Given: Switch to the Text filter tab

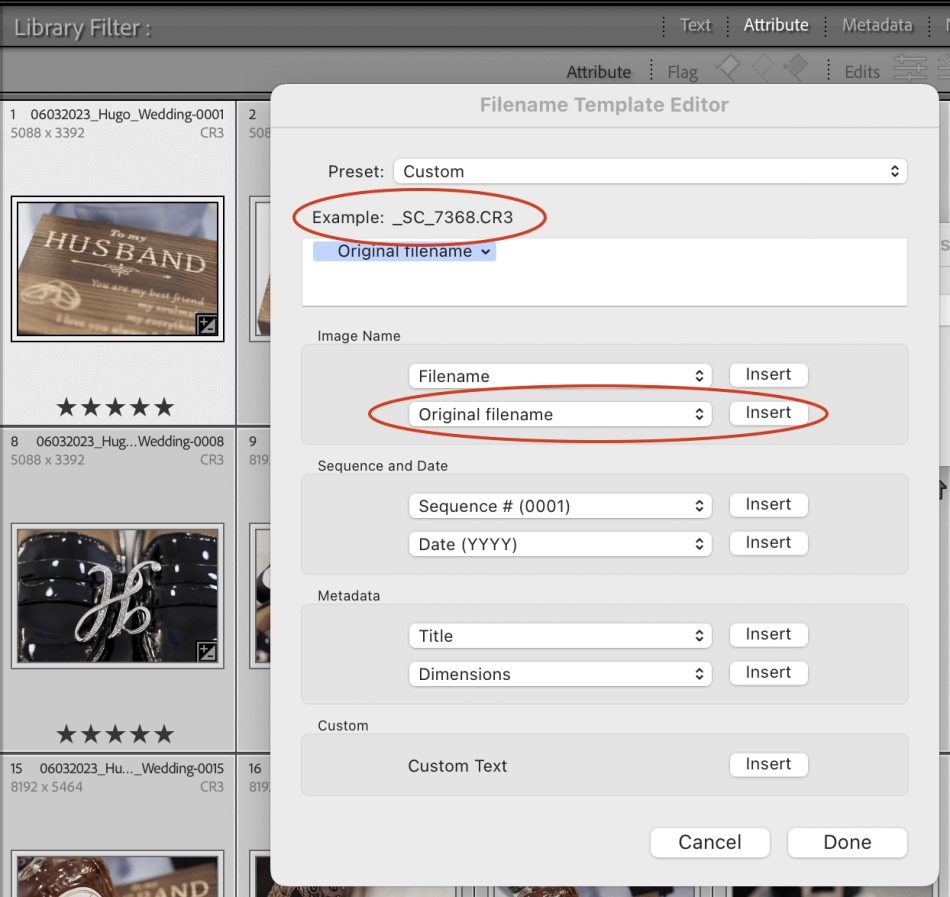Looking at the screenshot, I should pyautogui.click(x=695, y=25).
